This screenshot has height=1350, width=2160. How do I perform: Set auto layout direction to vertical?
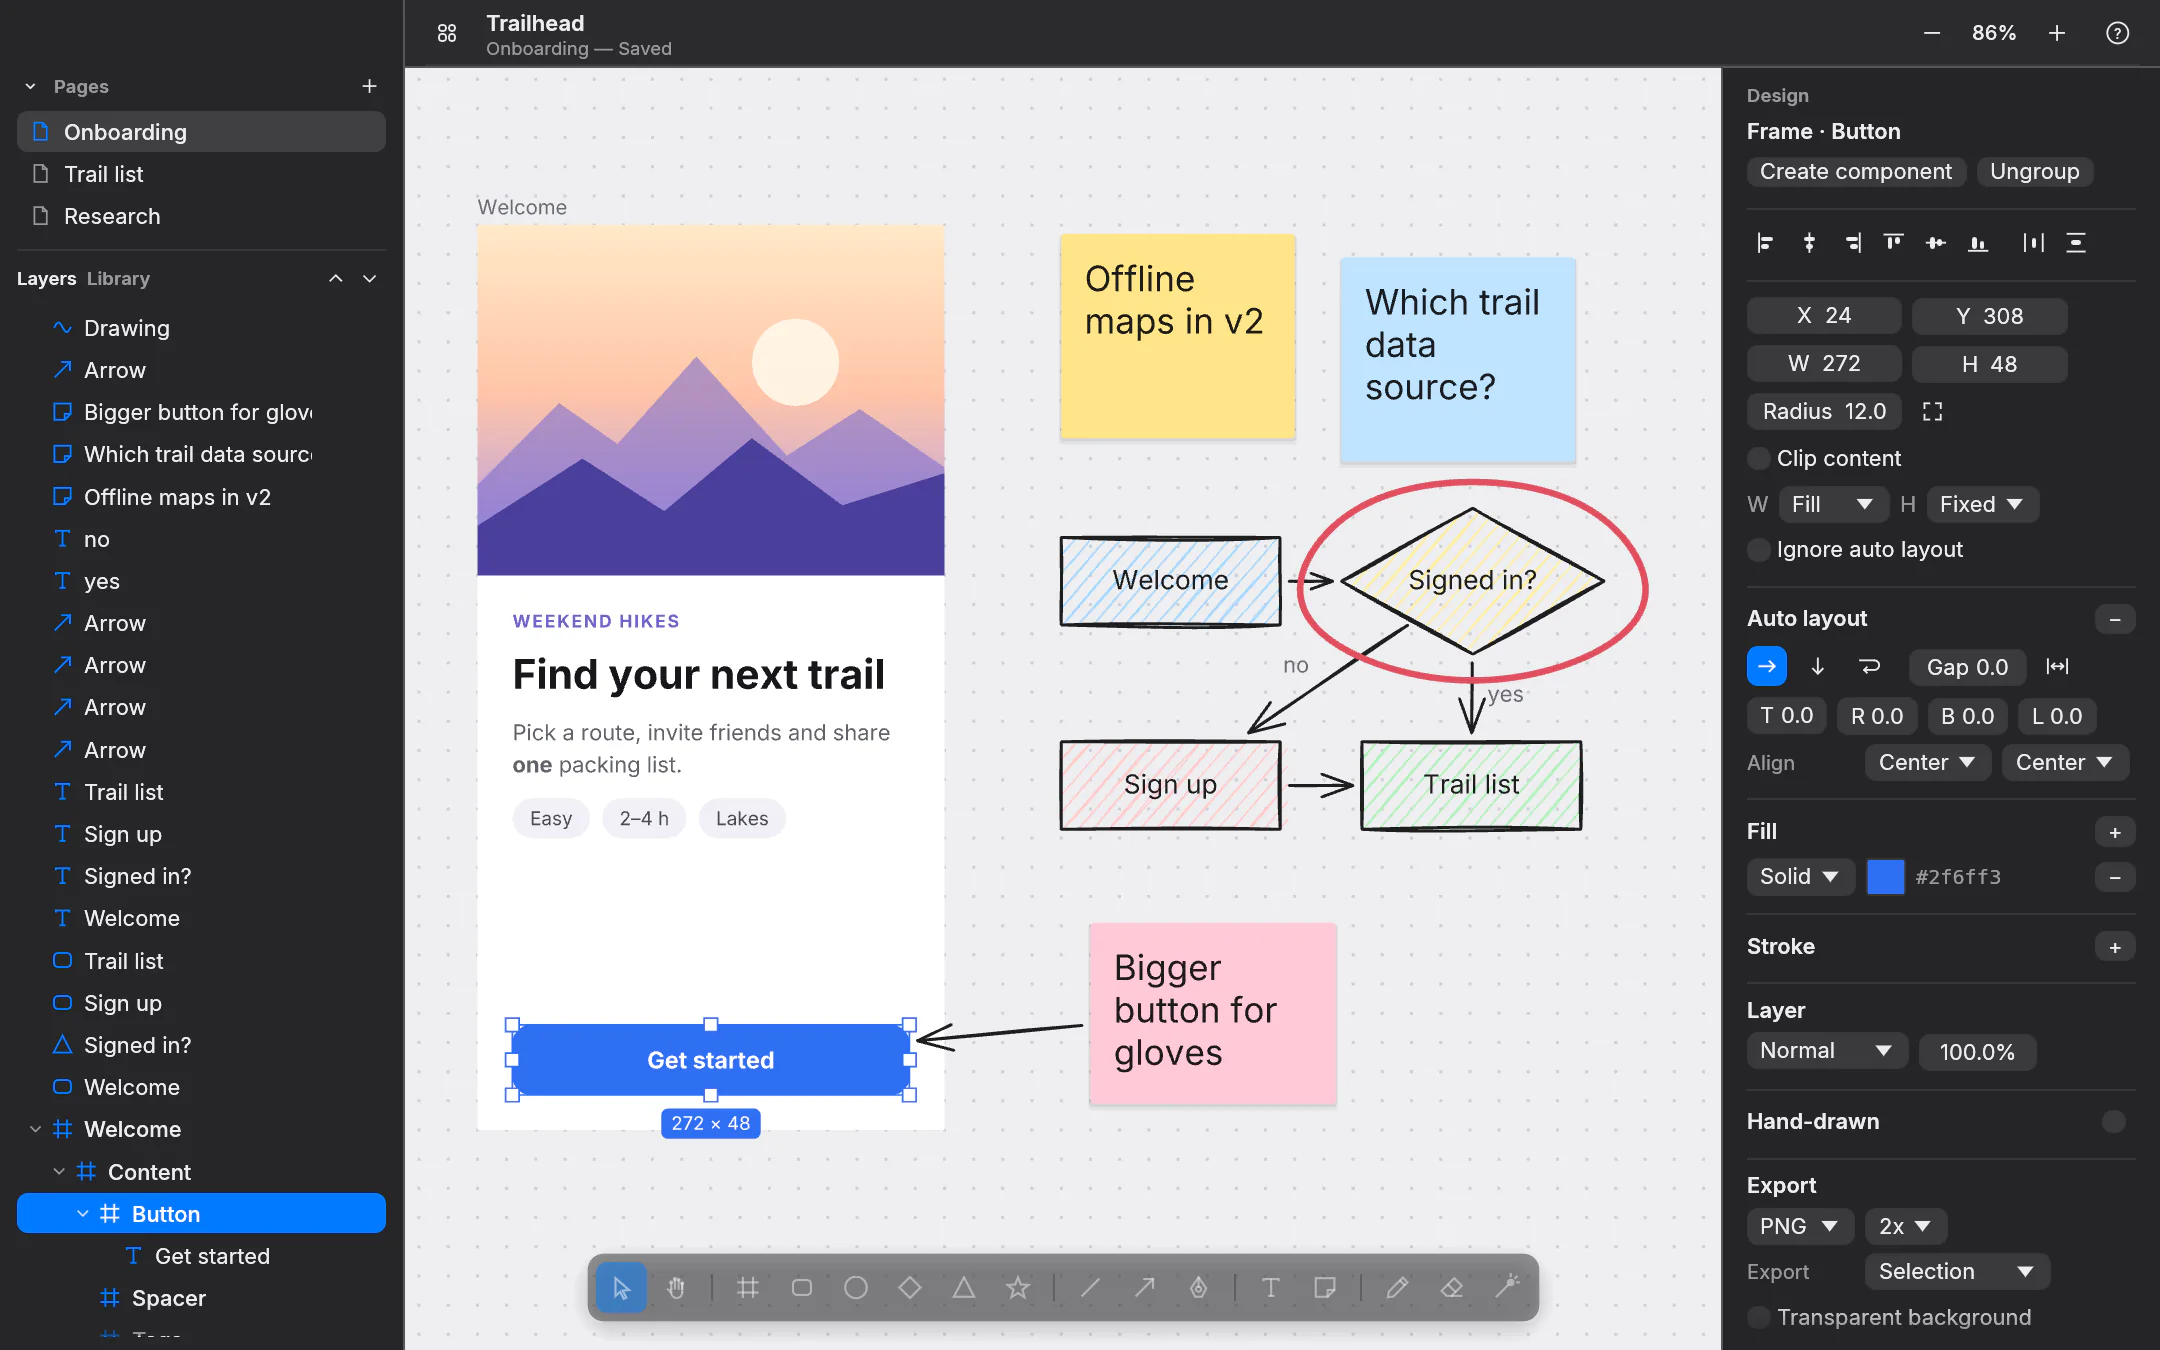(x=1818, y=666)
